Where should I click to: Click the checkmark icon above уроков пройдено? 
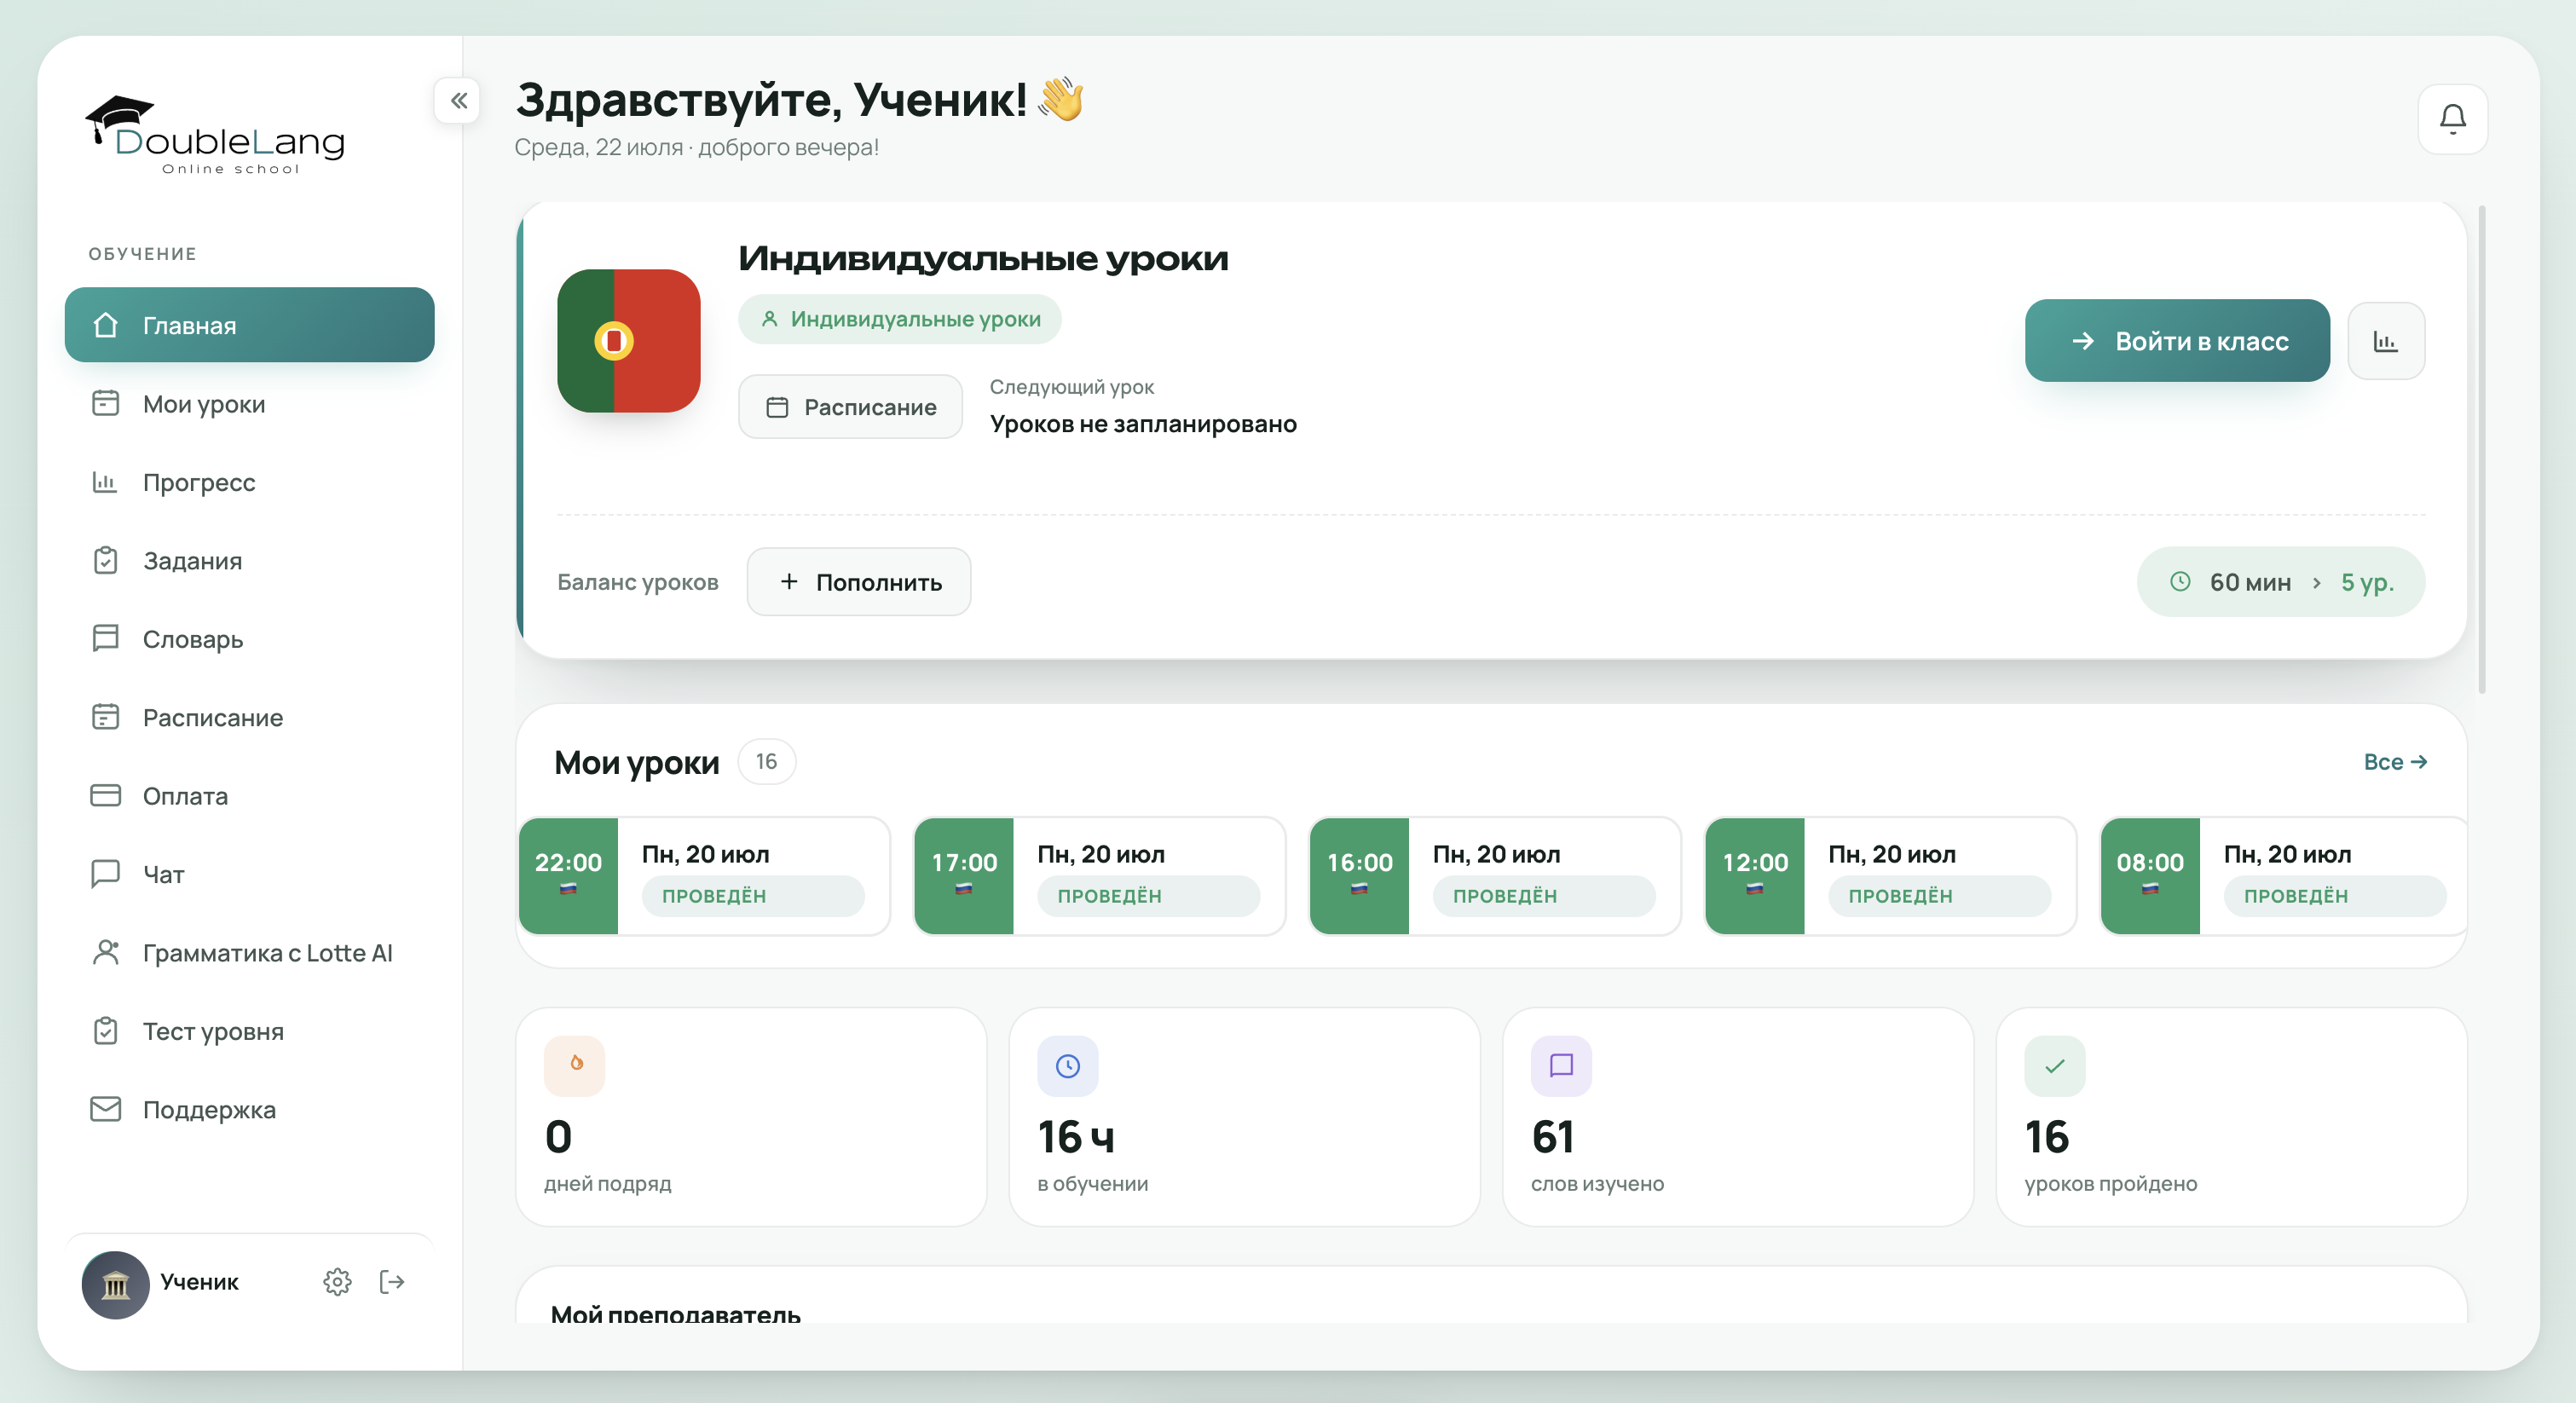pos(2054,1065)
